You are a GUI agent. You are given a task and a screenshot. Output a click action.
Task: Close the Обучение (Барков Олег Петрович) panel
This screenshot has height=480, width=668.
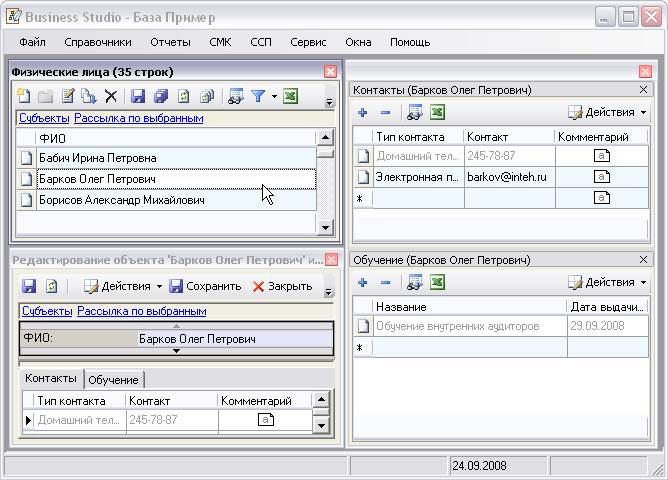pyautogui.click(x=643, y=259)
